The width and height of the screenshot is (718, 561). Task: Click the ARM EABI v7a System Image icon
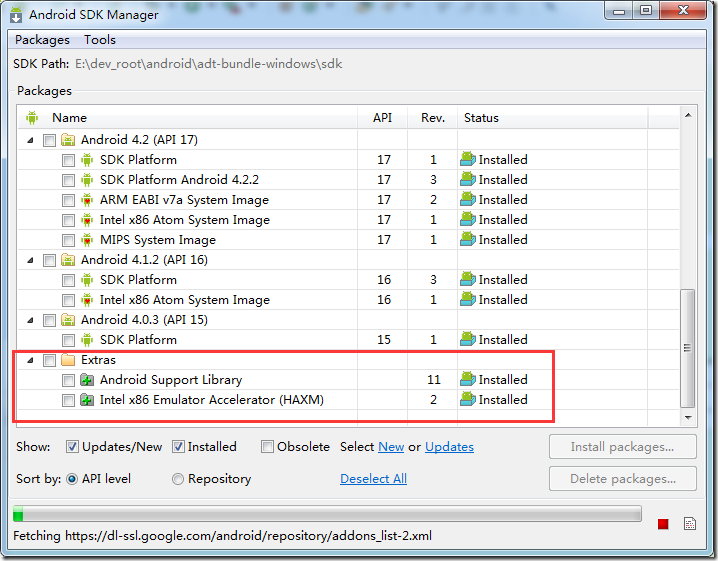(87, 200)
